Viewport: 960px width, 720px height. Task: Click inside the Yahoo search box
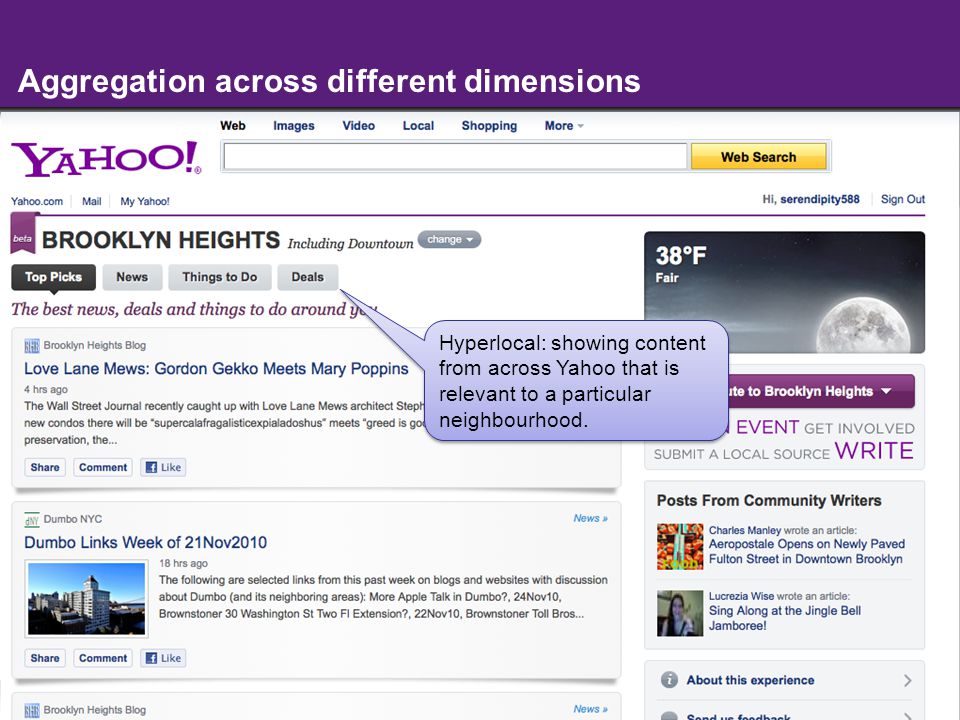pyautogui.click(x=455, y=157)
